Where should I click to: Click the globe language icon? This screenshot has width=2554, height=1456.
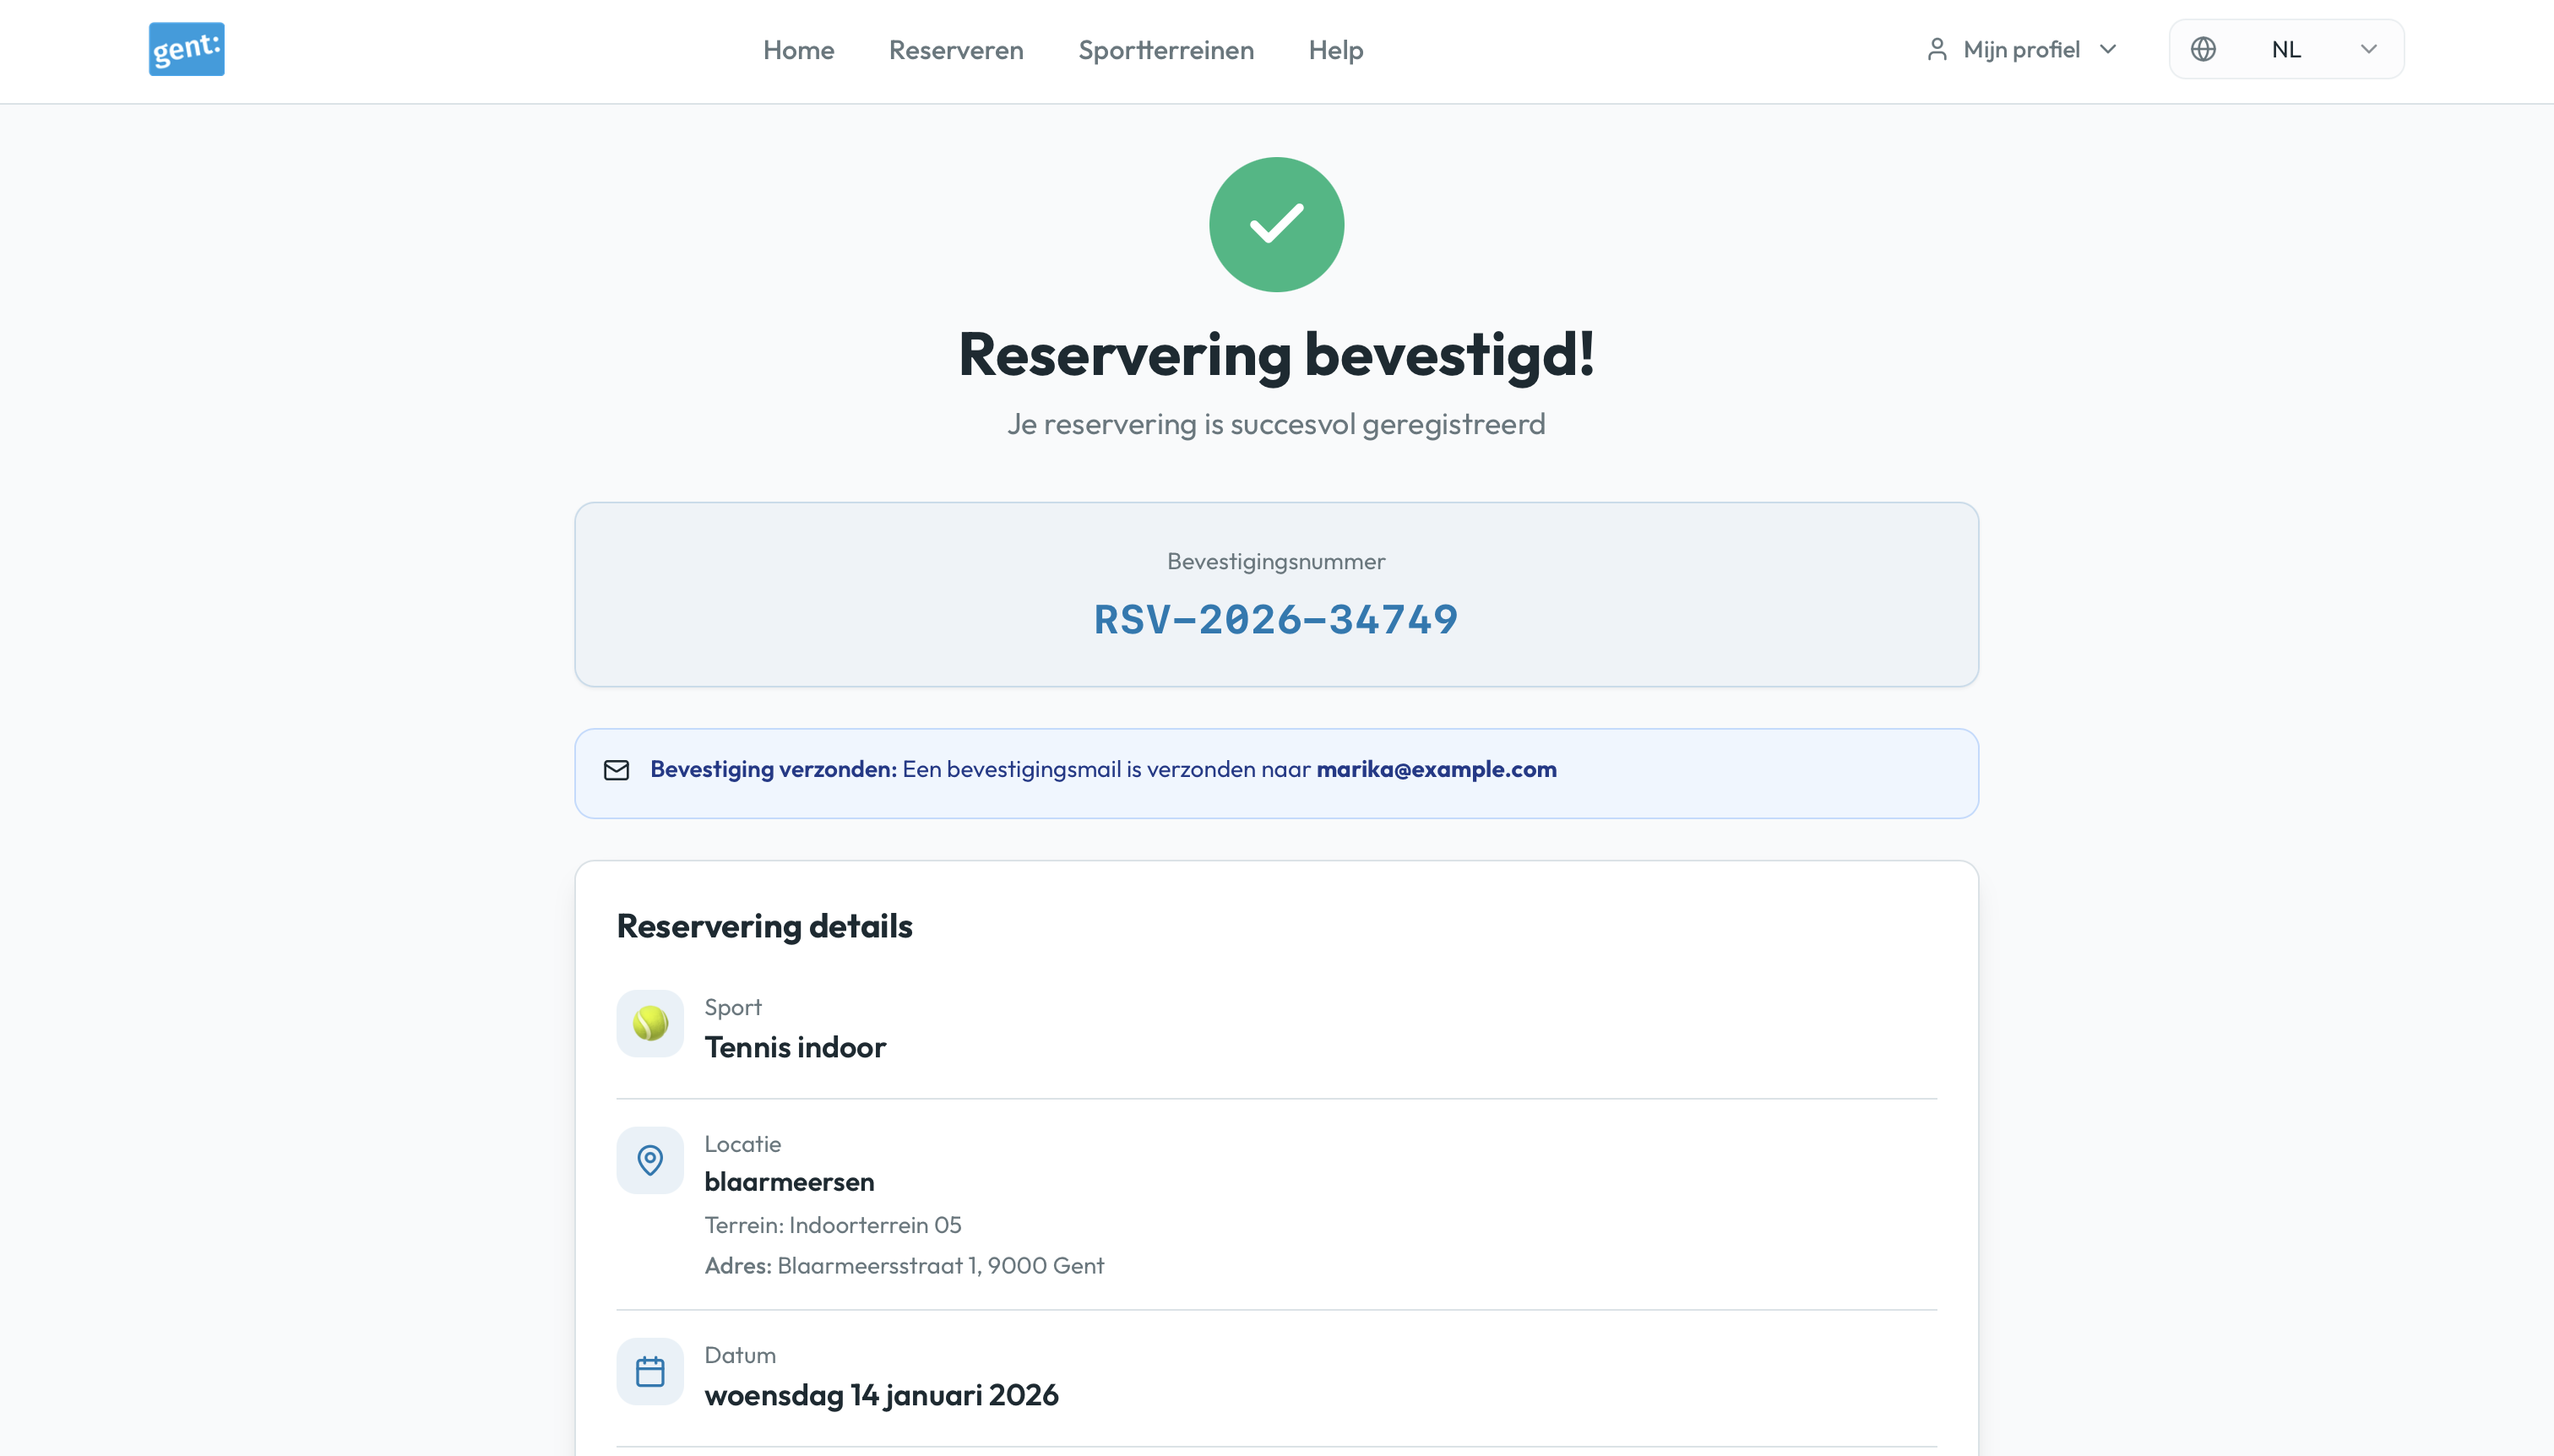(x=2204, y=48)
